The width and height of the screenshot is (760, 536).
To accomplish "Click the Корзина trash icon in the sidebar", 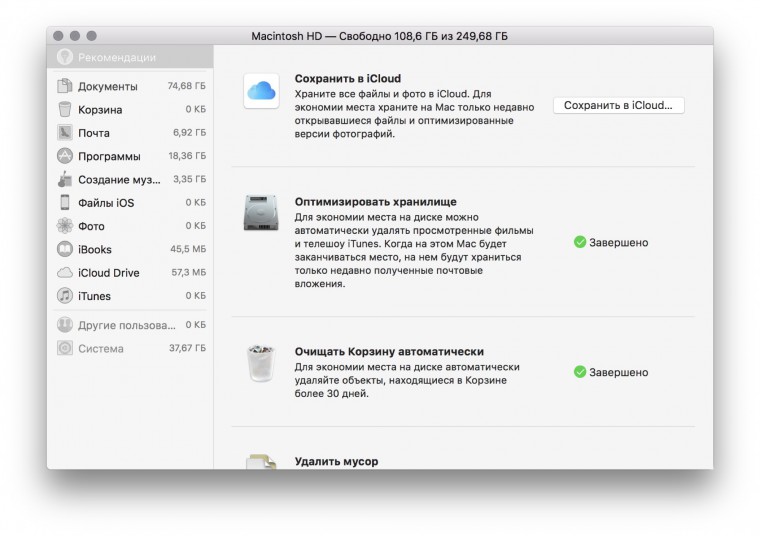I will click(x=64, y=110).
